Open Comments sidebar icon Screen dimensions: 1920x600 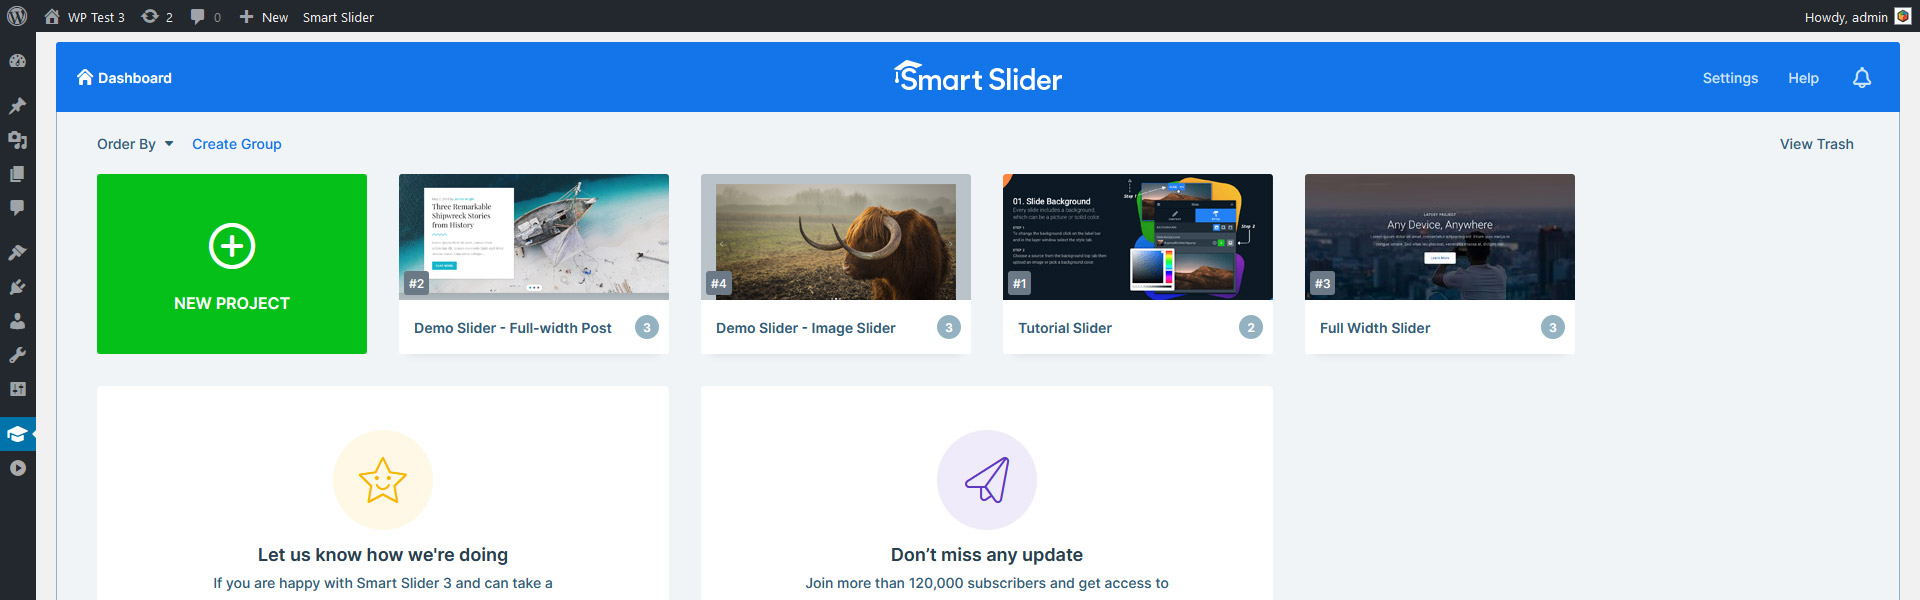tap(17, 208)
